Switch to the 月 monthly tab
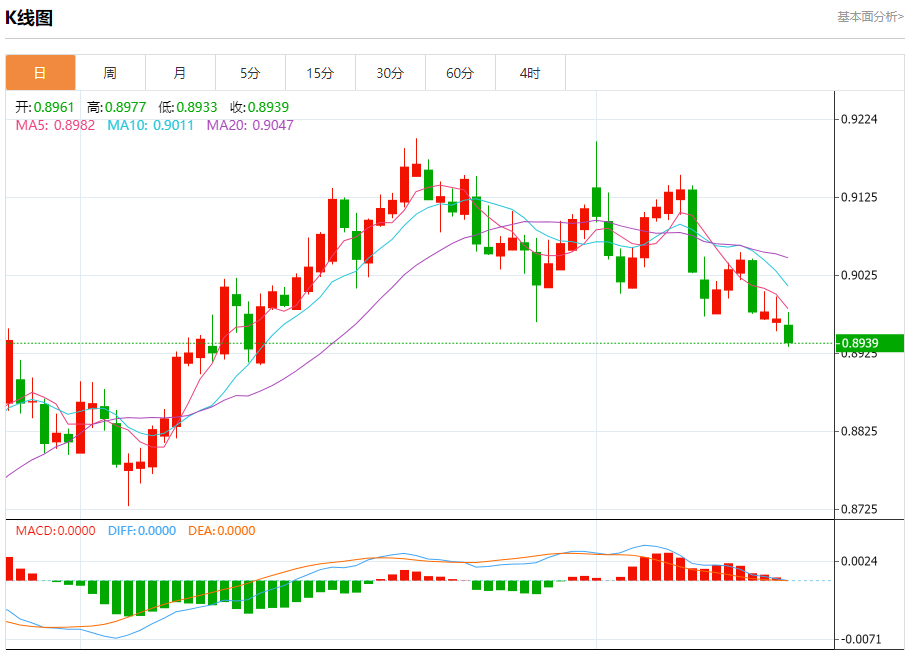The height and width of the screenshot is (650, 910). pyautogui.click(x=180, y=73)
